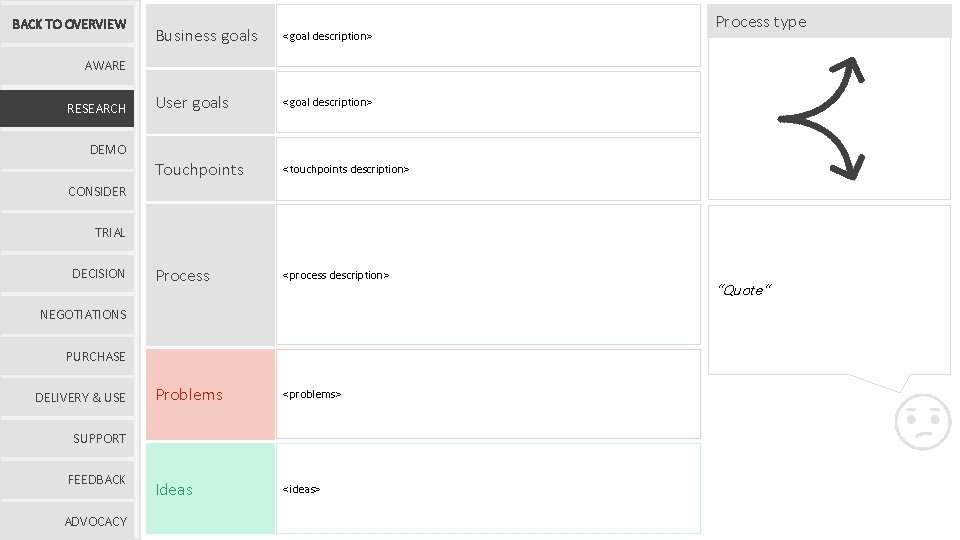Click the touchpoints description field
960x540 pixels.
click(488, 169)
